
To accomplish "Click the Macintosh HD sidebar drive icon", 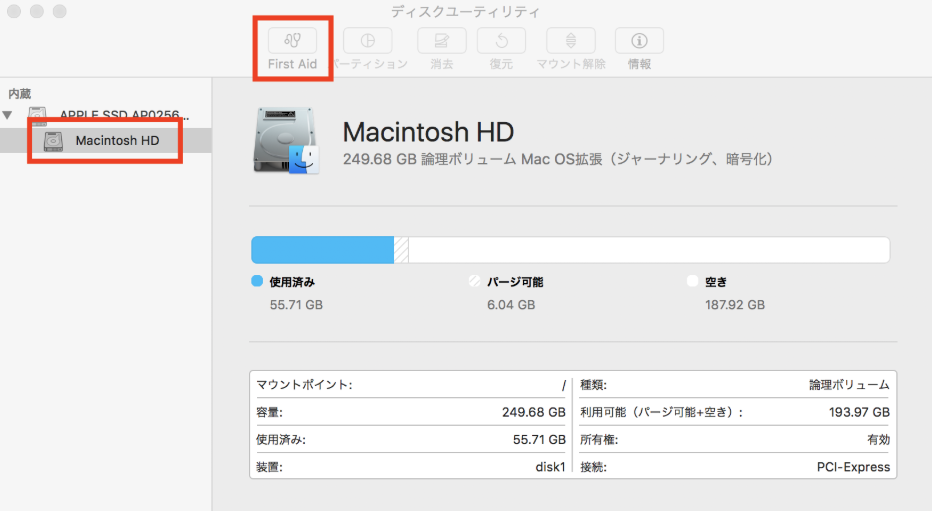I will 53,141.
